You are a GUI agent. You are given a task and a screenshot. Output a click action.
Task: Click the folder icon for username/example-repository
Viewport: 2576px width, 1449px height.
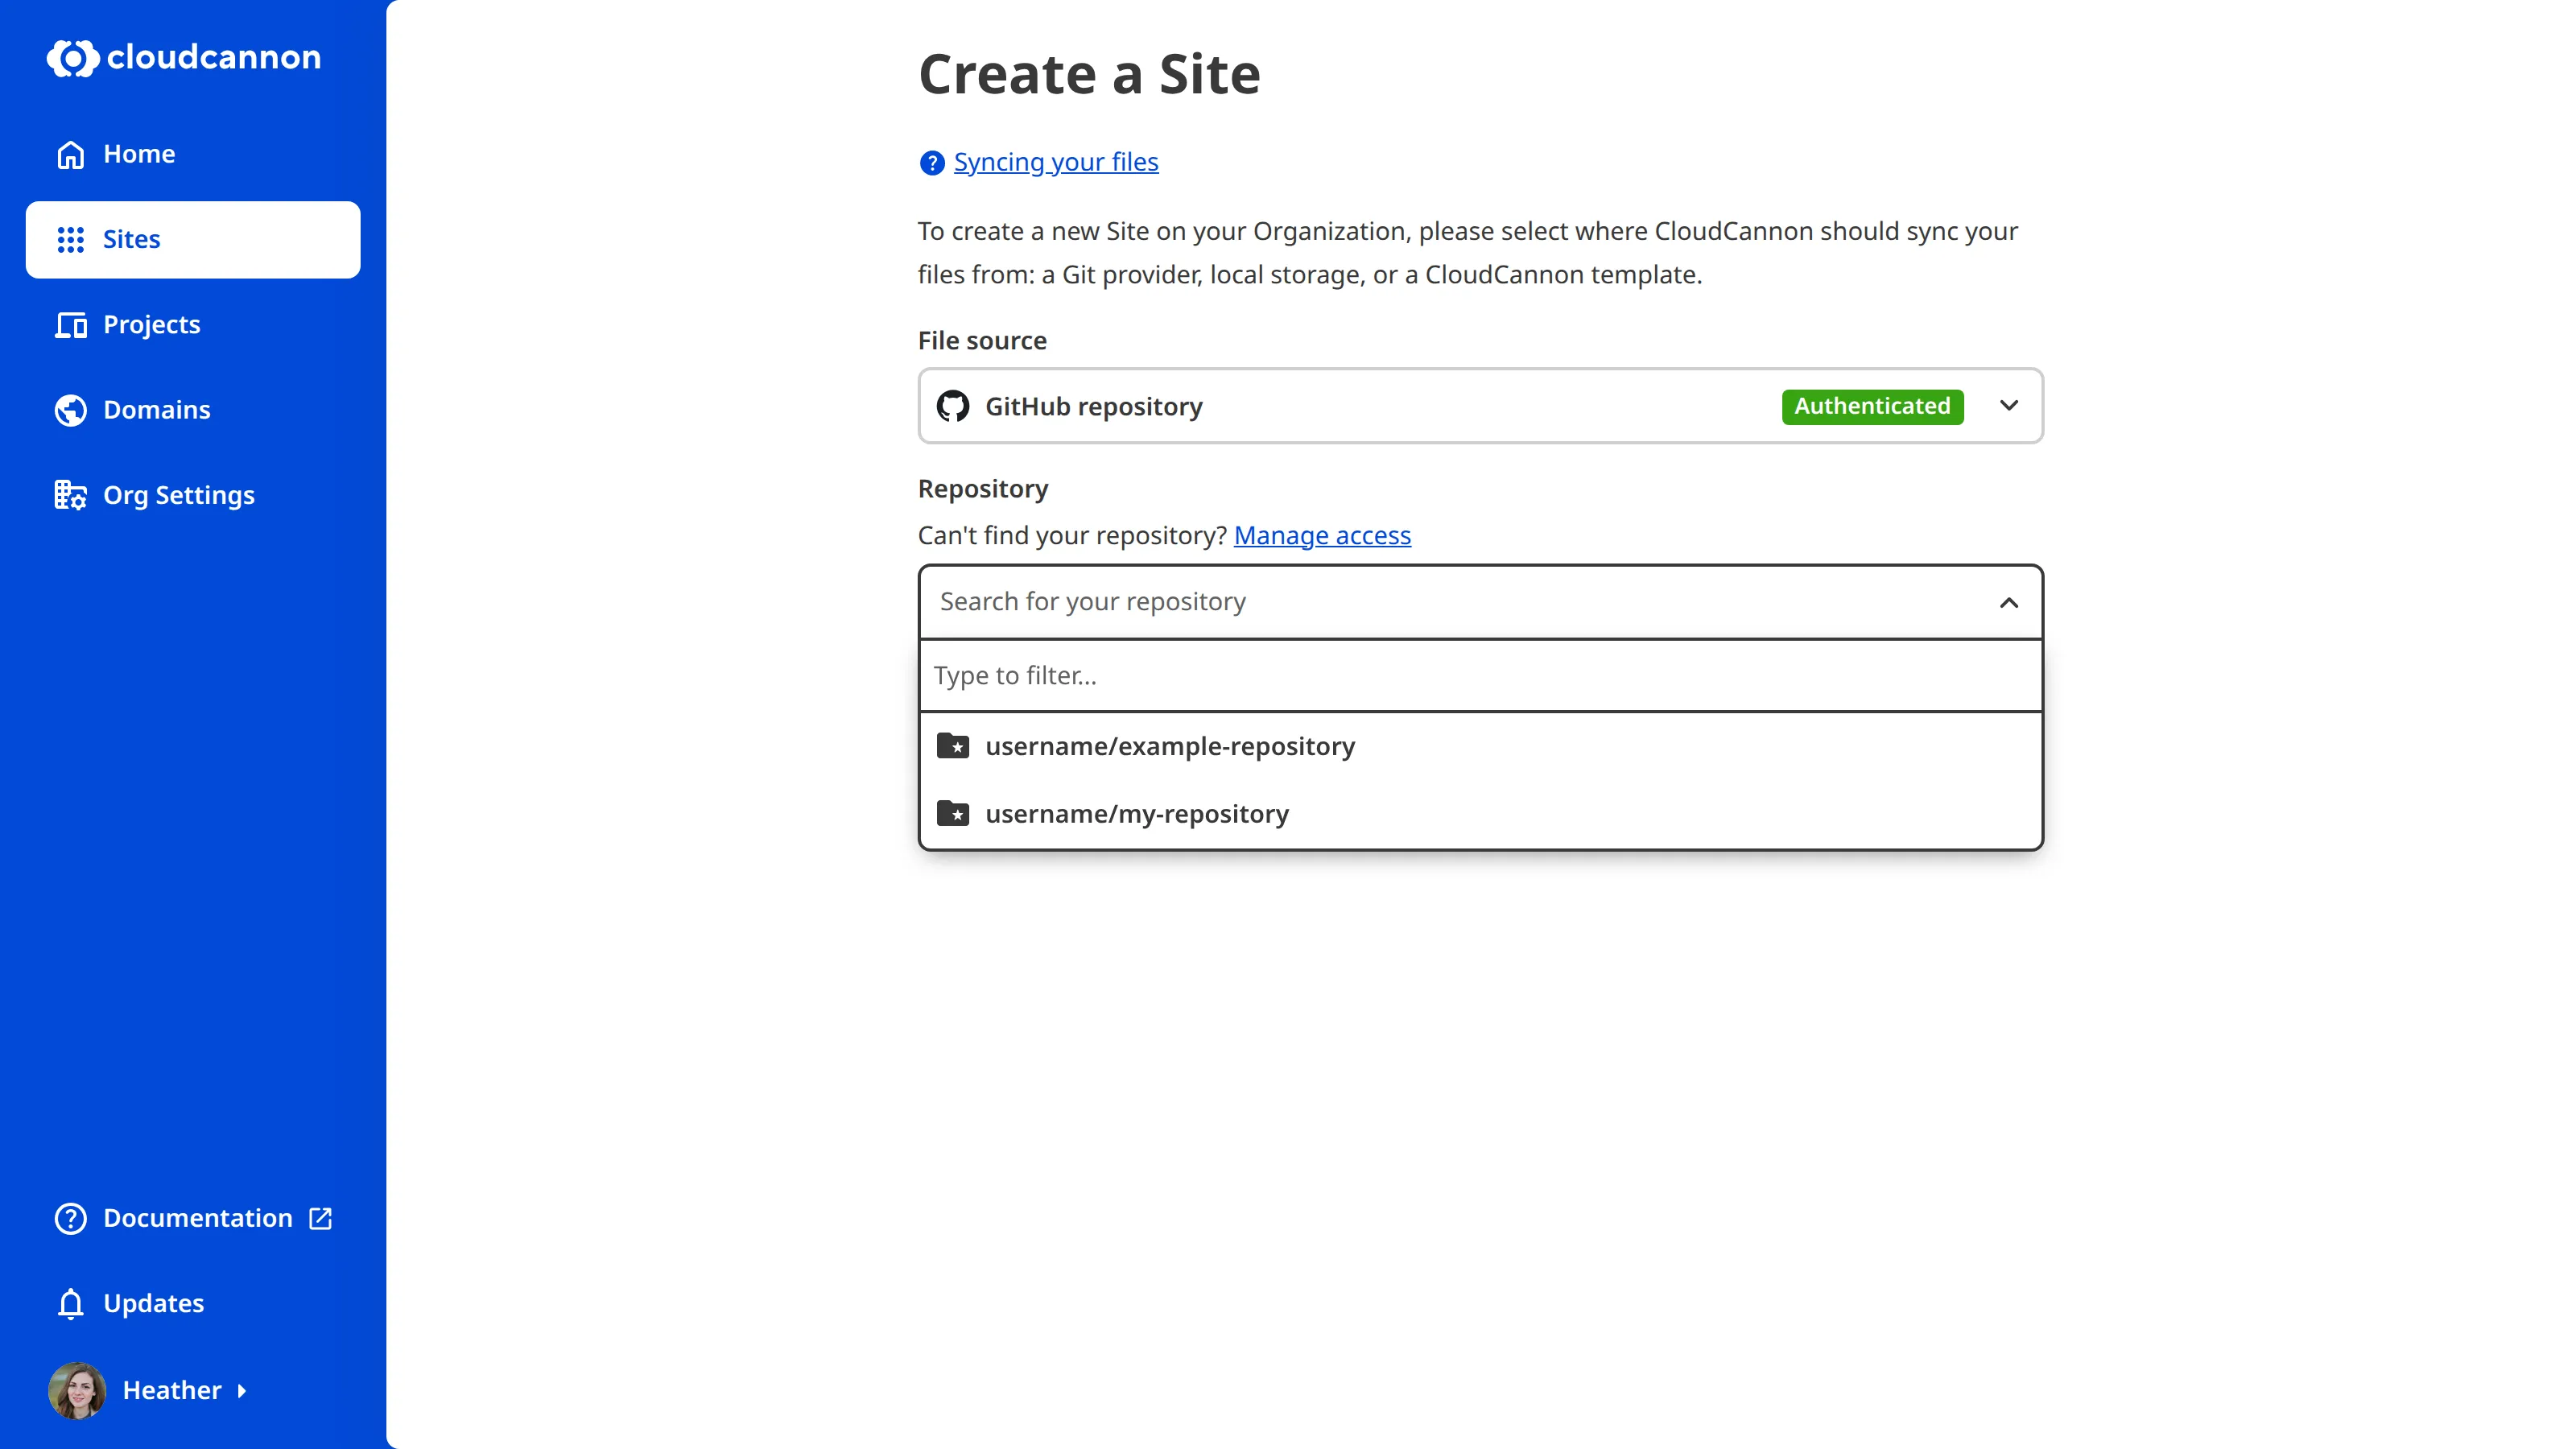(x=952, y=746)
